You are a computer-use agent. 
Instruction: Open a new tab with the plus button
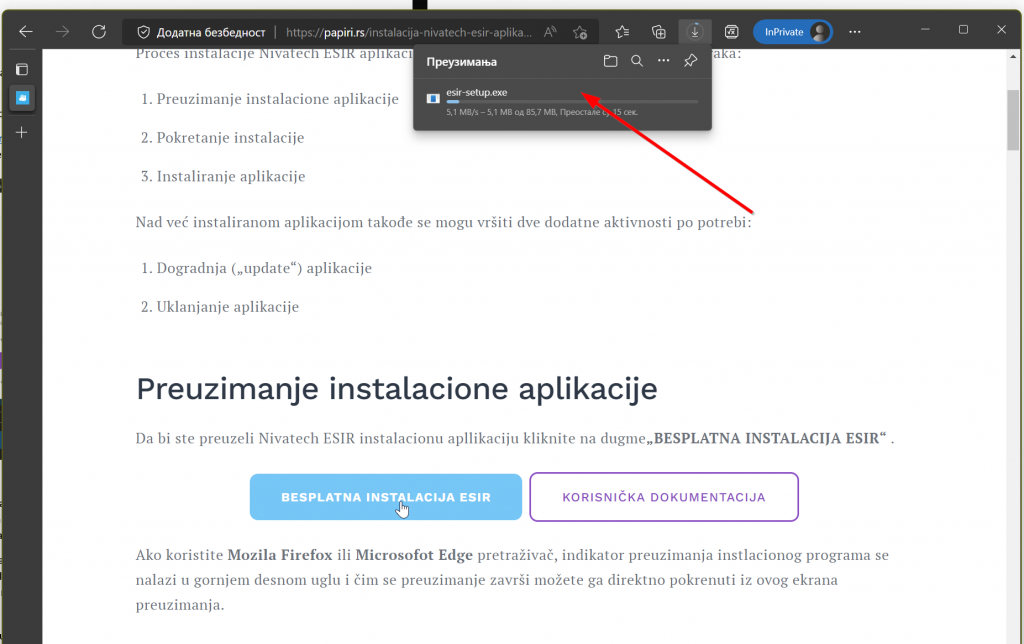click(x=22, y=133)
